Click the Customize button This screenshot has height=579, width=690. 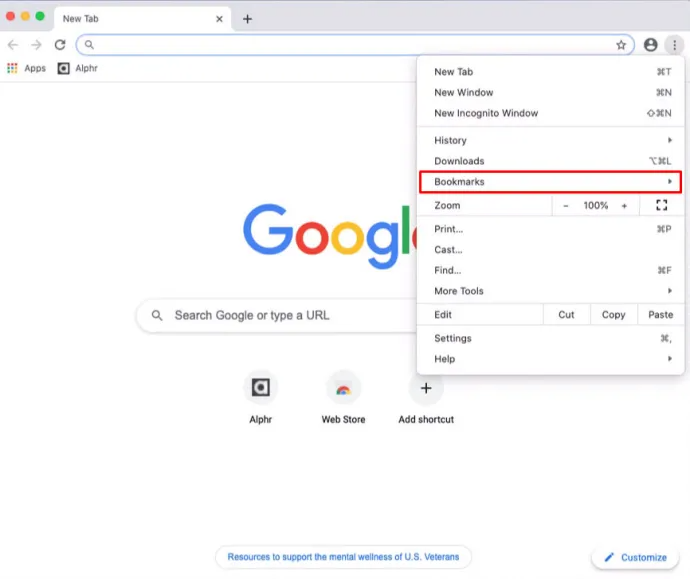[x=635, y=557]
